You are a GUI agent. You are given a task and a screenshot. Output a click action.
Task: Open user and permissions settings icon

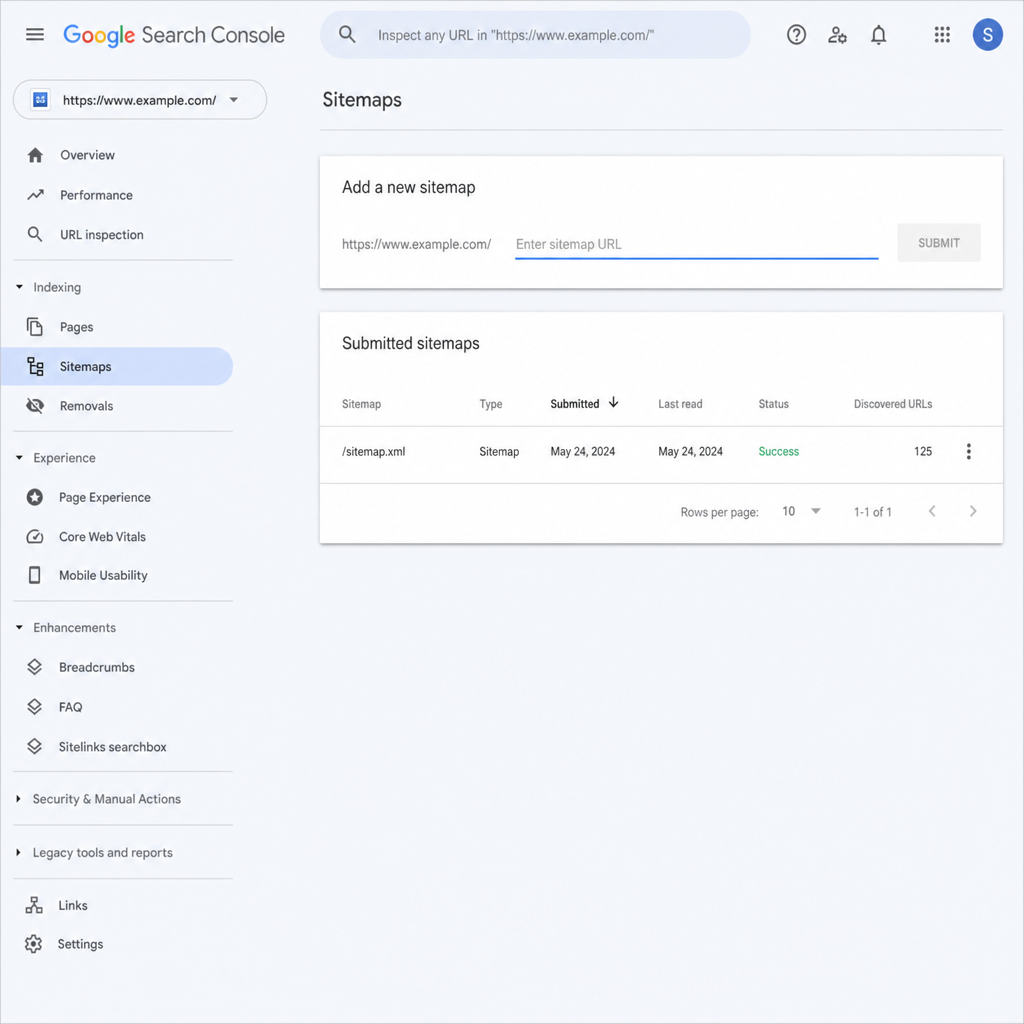[x=837, y=35]
